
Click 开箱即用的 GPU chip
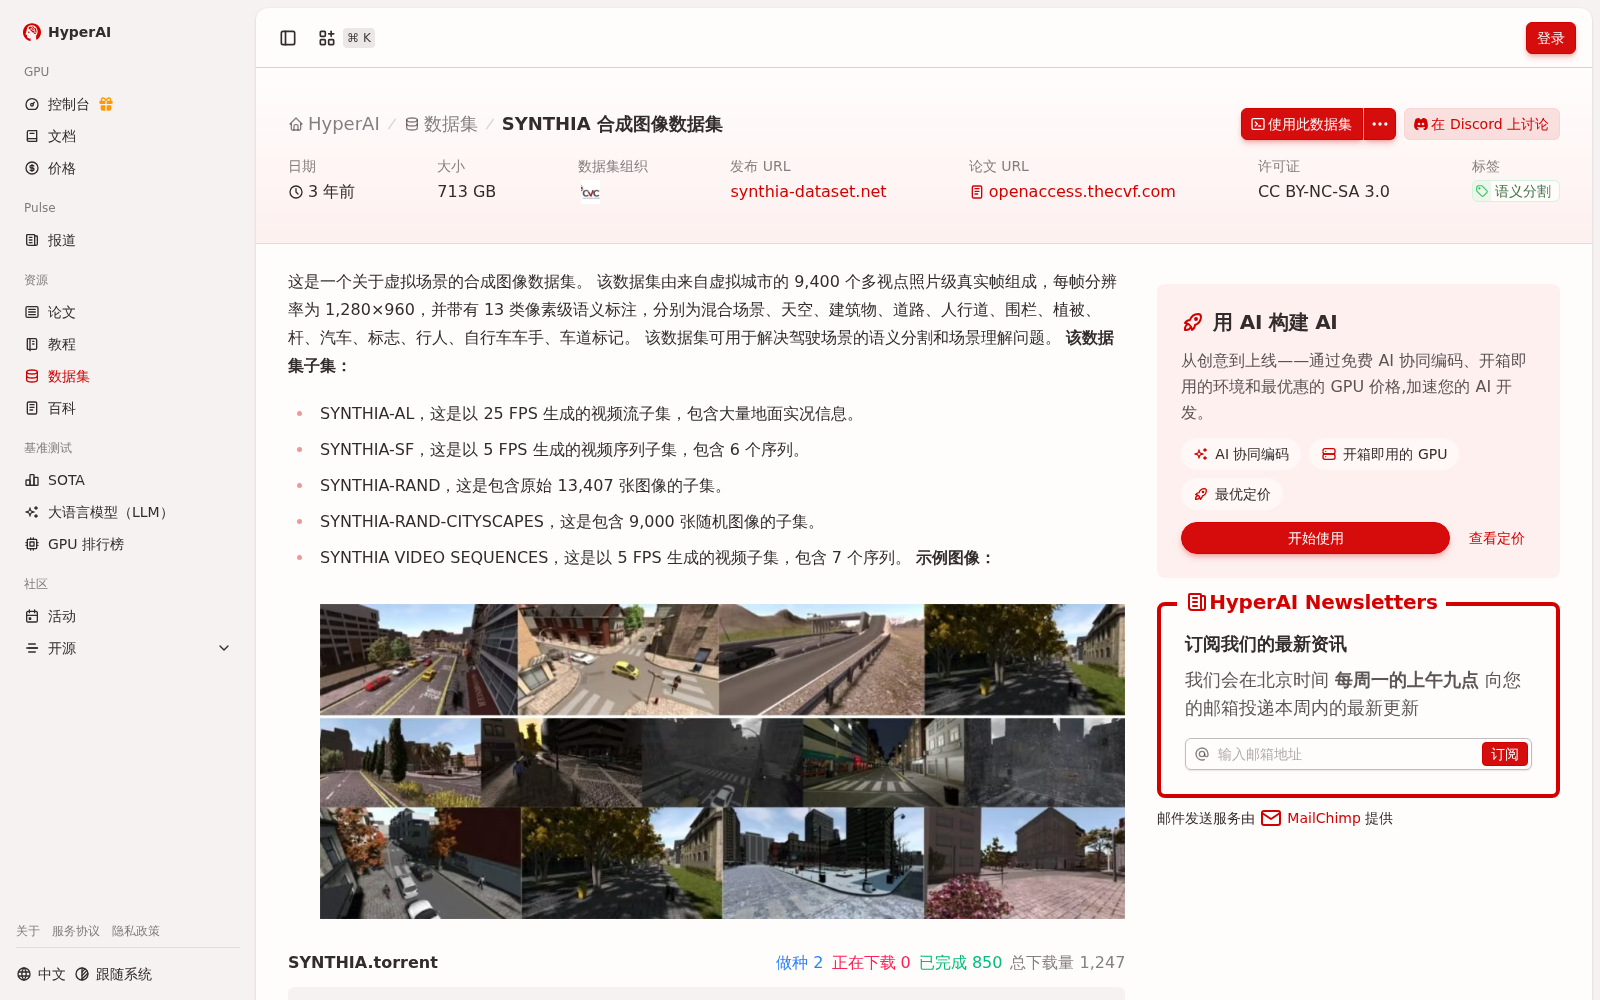tap(1384, 454)
